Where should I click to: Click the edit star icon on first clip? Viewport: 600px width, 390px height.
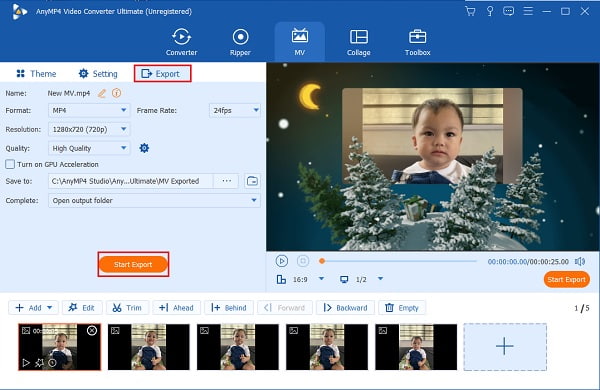[x=39, y=362]
